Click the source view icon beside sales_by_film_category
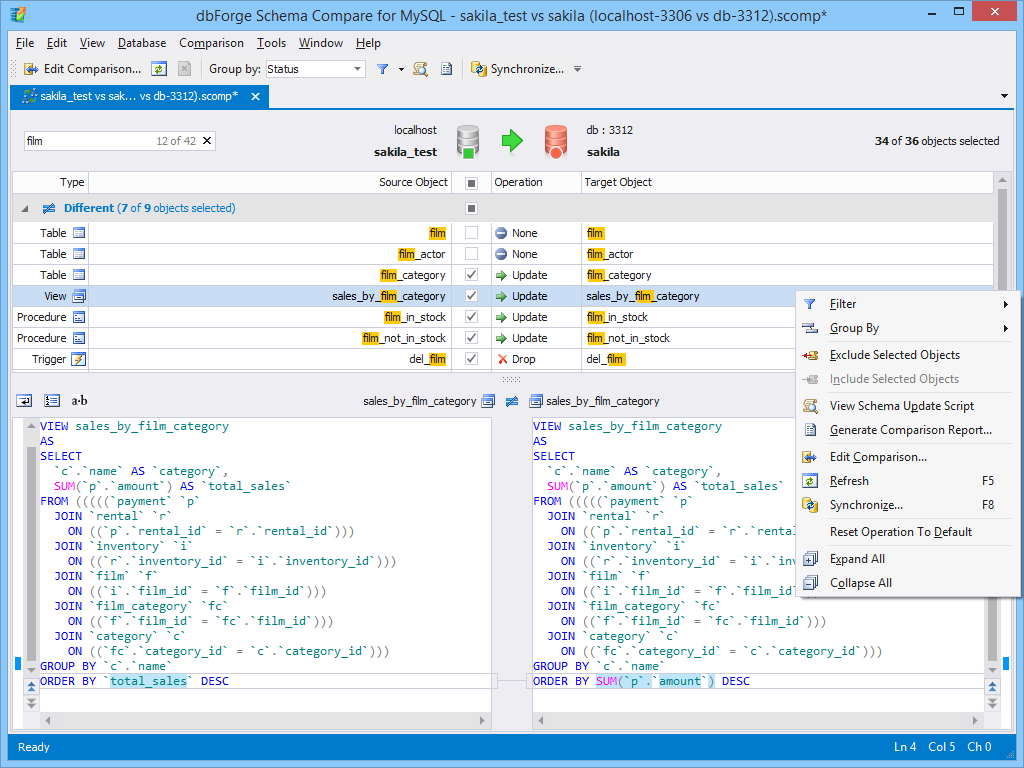Screen dimensions: 1024x768 tap(488, 401)
